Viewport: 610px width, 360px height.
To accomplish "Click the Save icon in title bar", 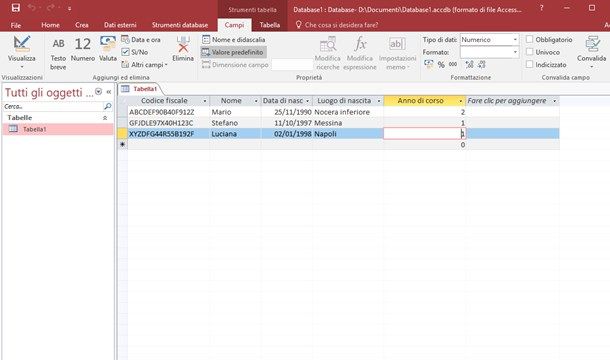I will (x=16, y=7).
